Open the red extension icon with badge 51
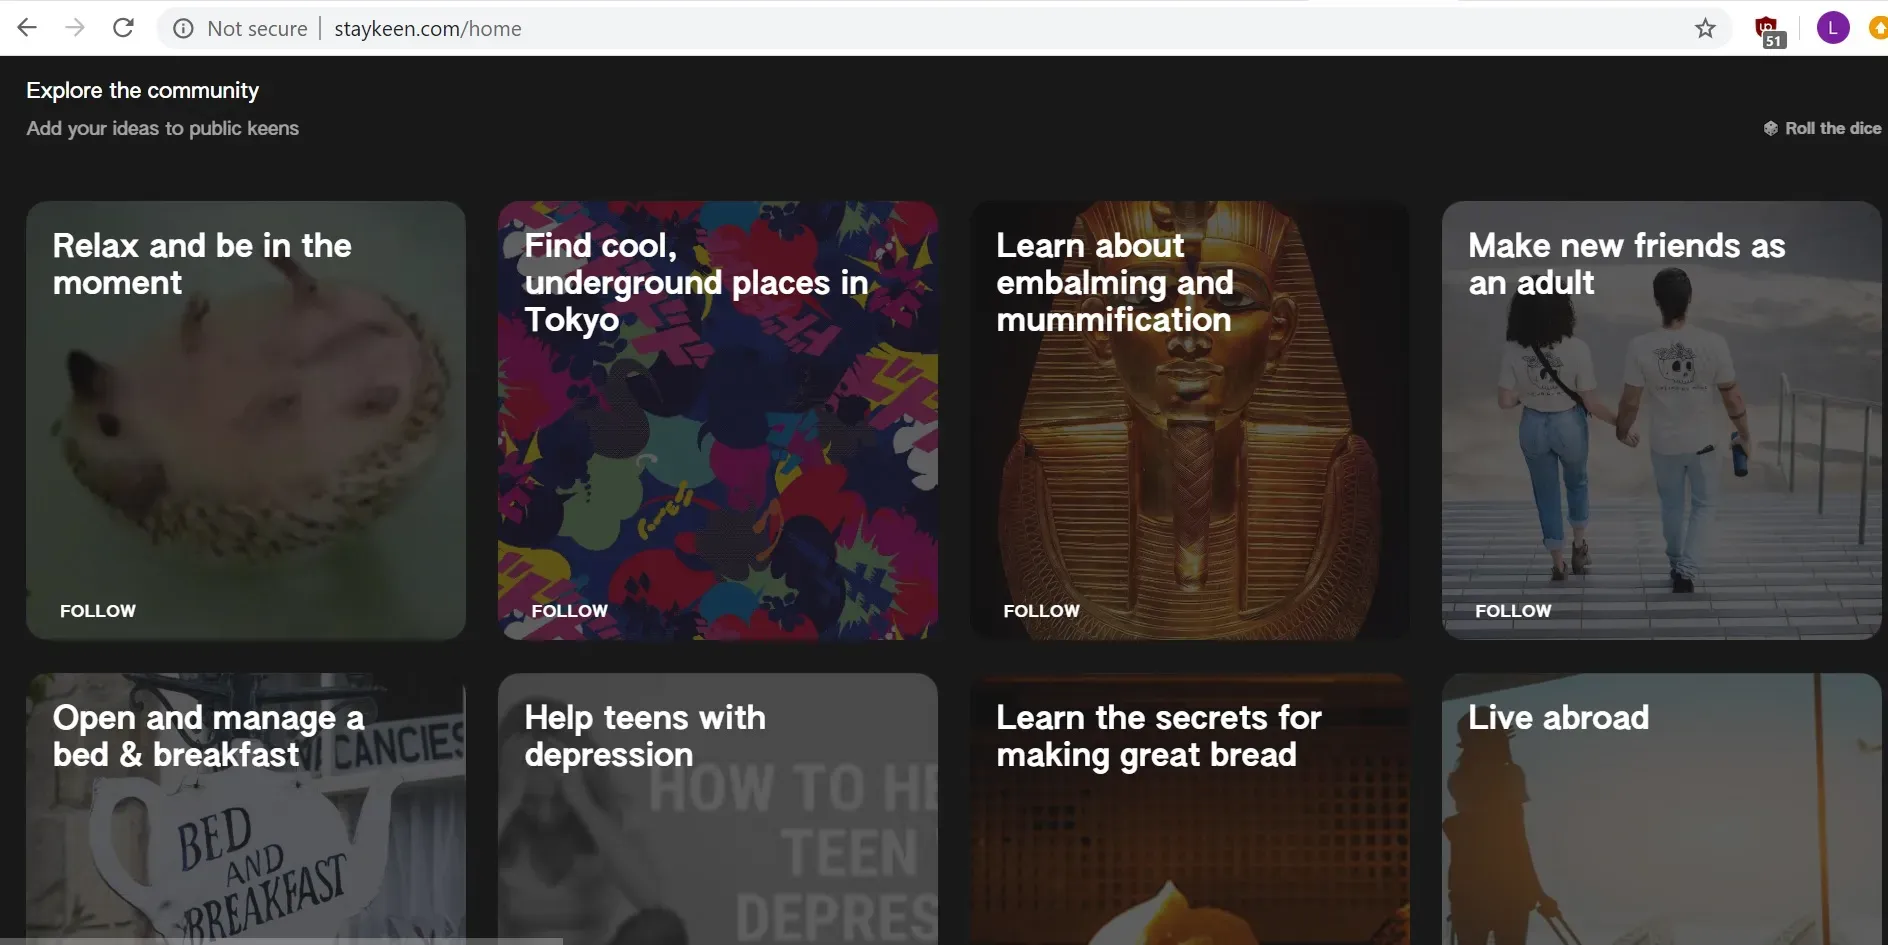This screenshot has width=1888, height=945. (x=1767, y=30)
